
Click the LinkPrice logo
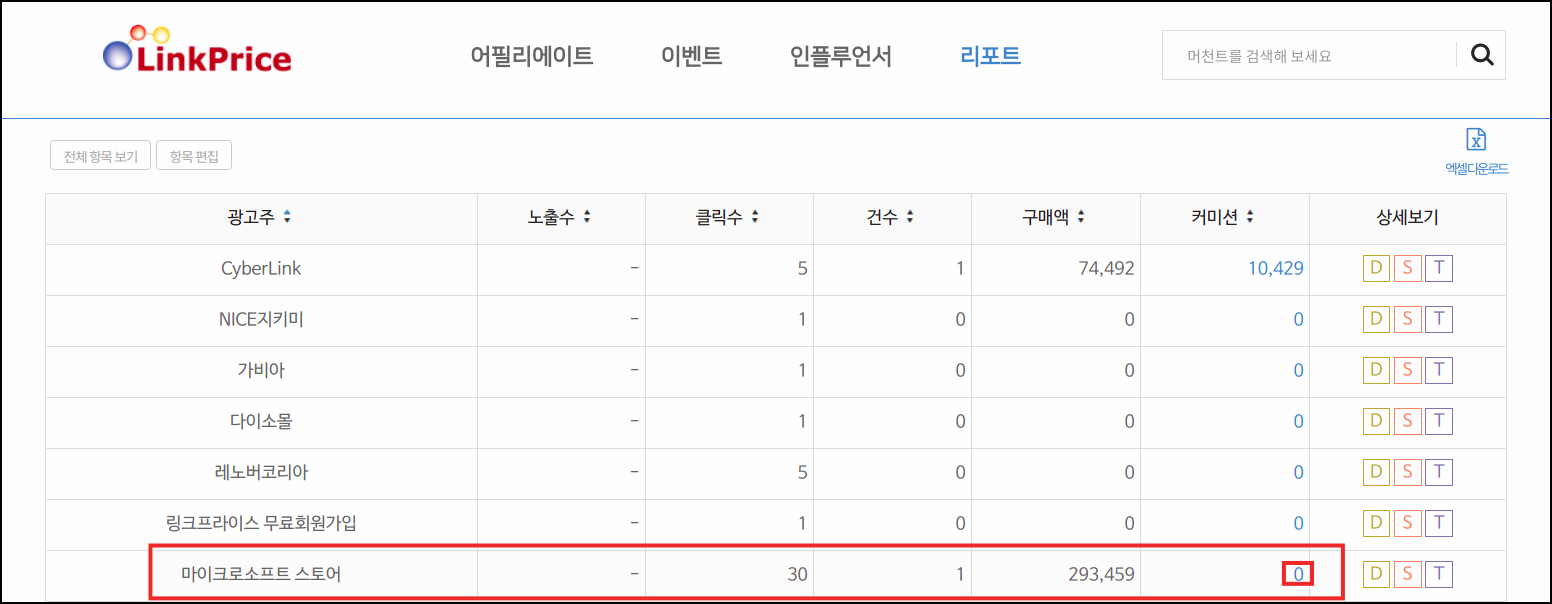click(197, 51)
